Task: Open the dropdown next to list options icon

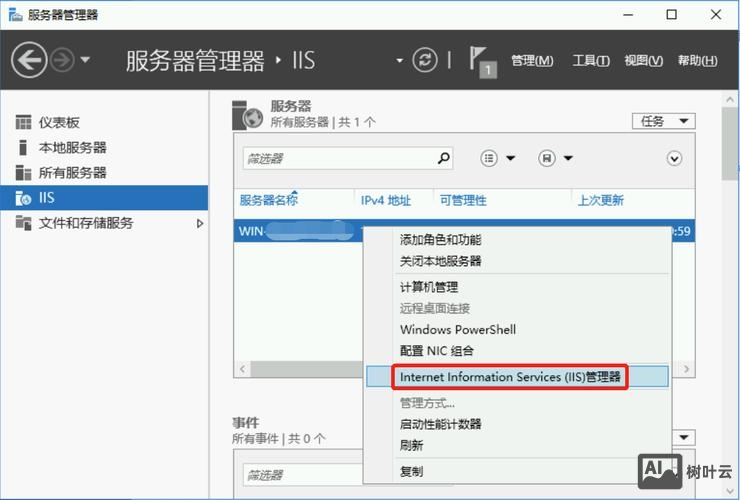Action: point(511,158)
